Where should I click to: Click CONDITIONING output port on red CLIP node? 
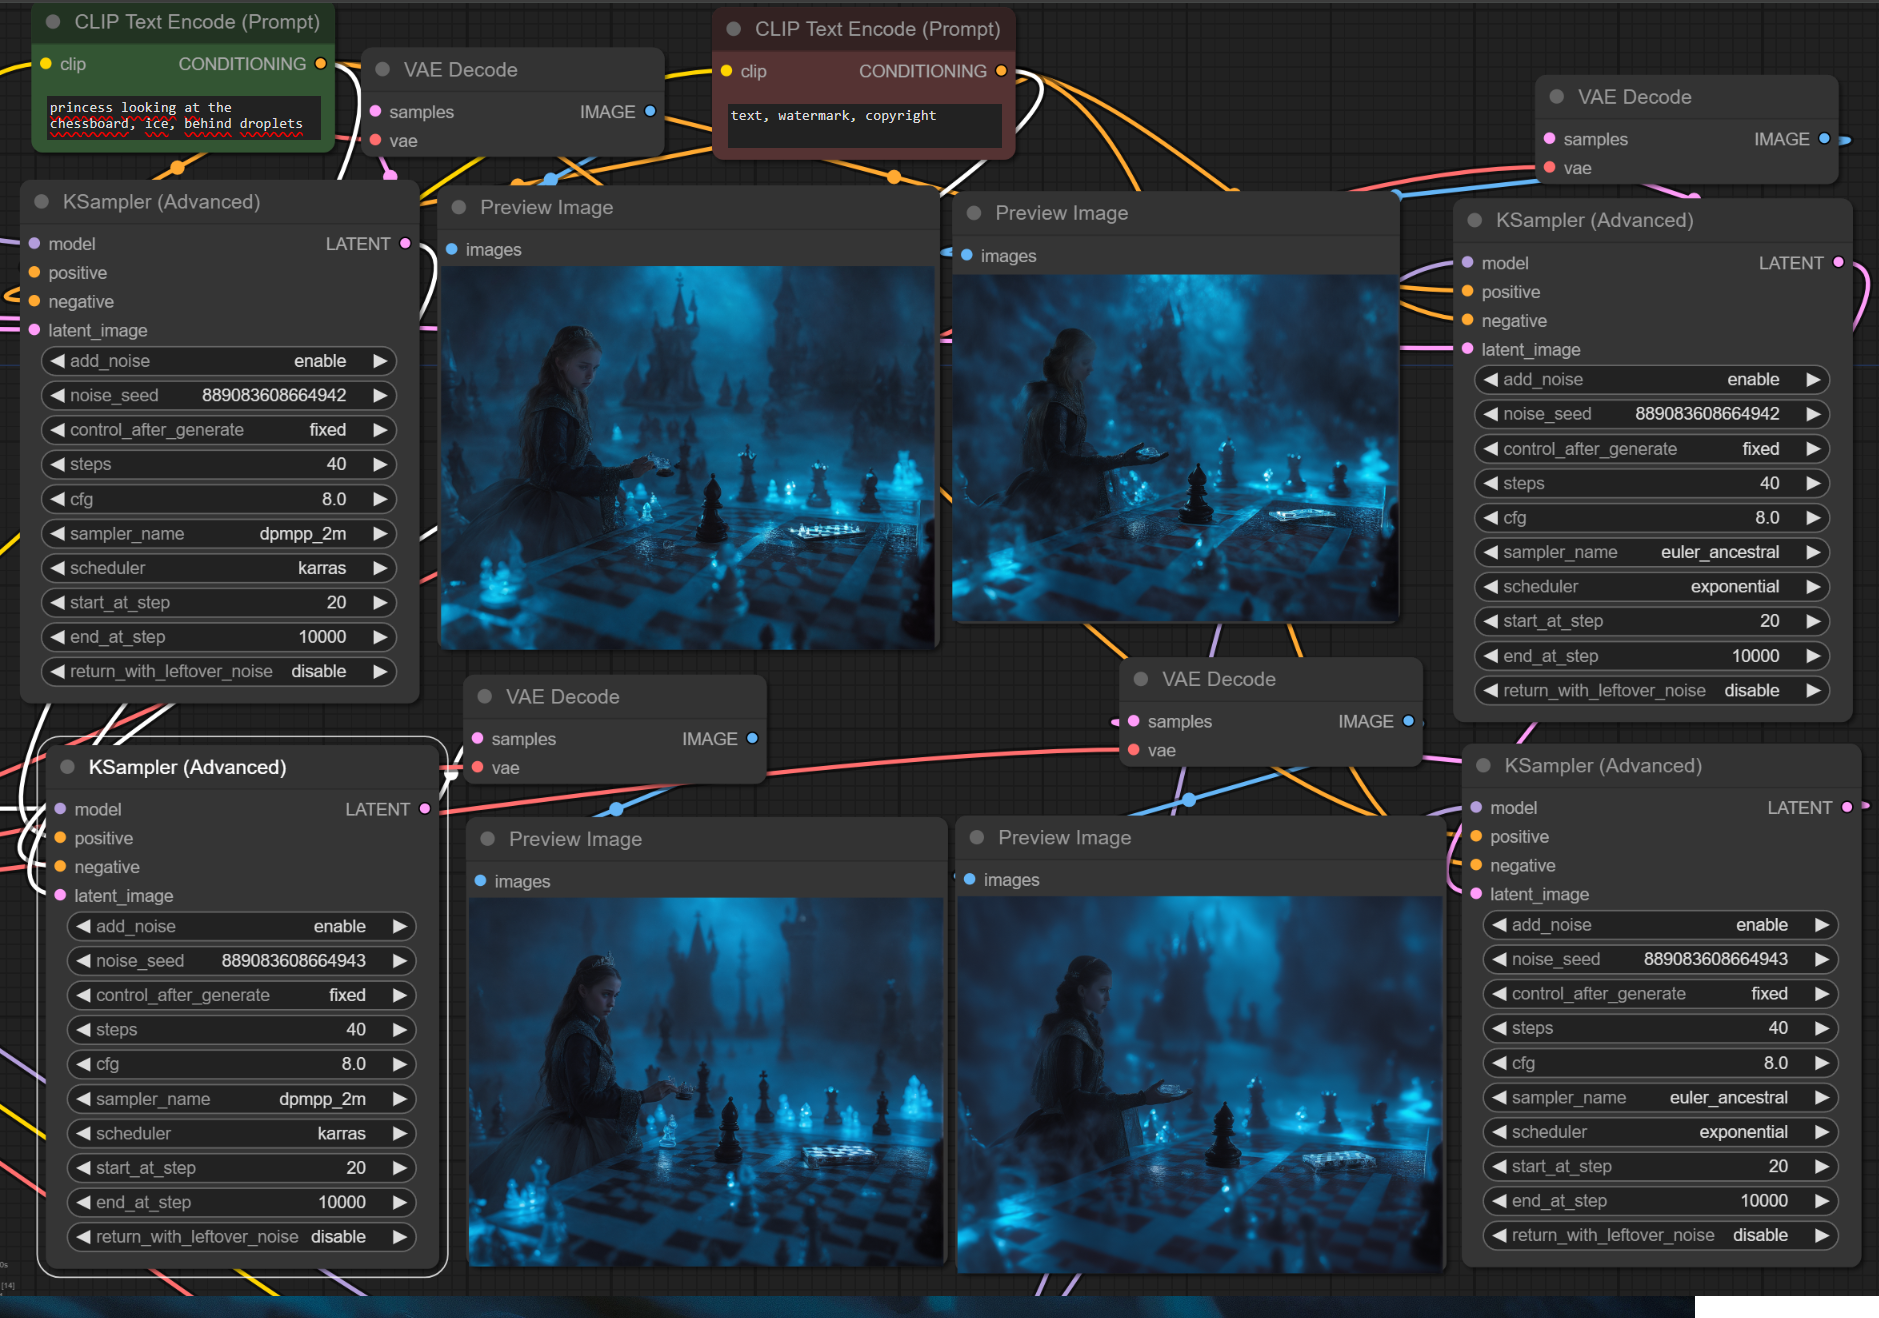pyautogui.click(x=1001, y=71)
